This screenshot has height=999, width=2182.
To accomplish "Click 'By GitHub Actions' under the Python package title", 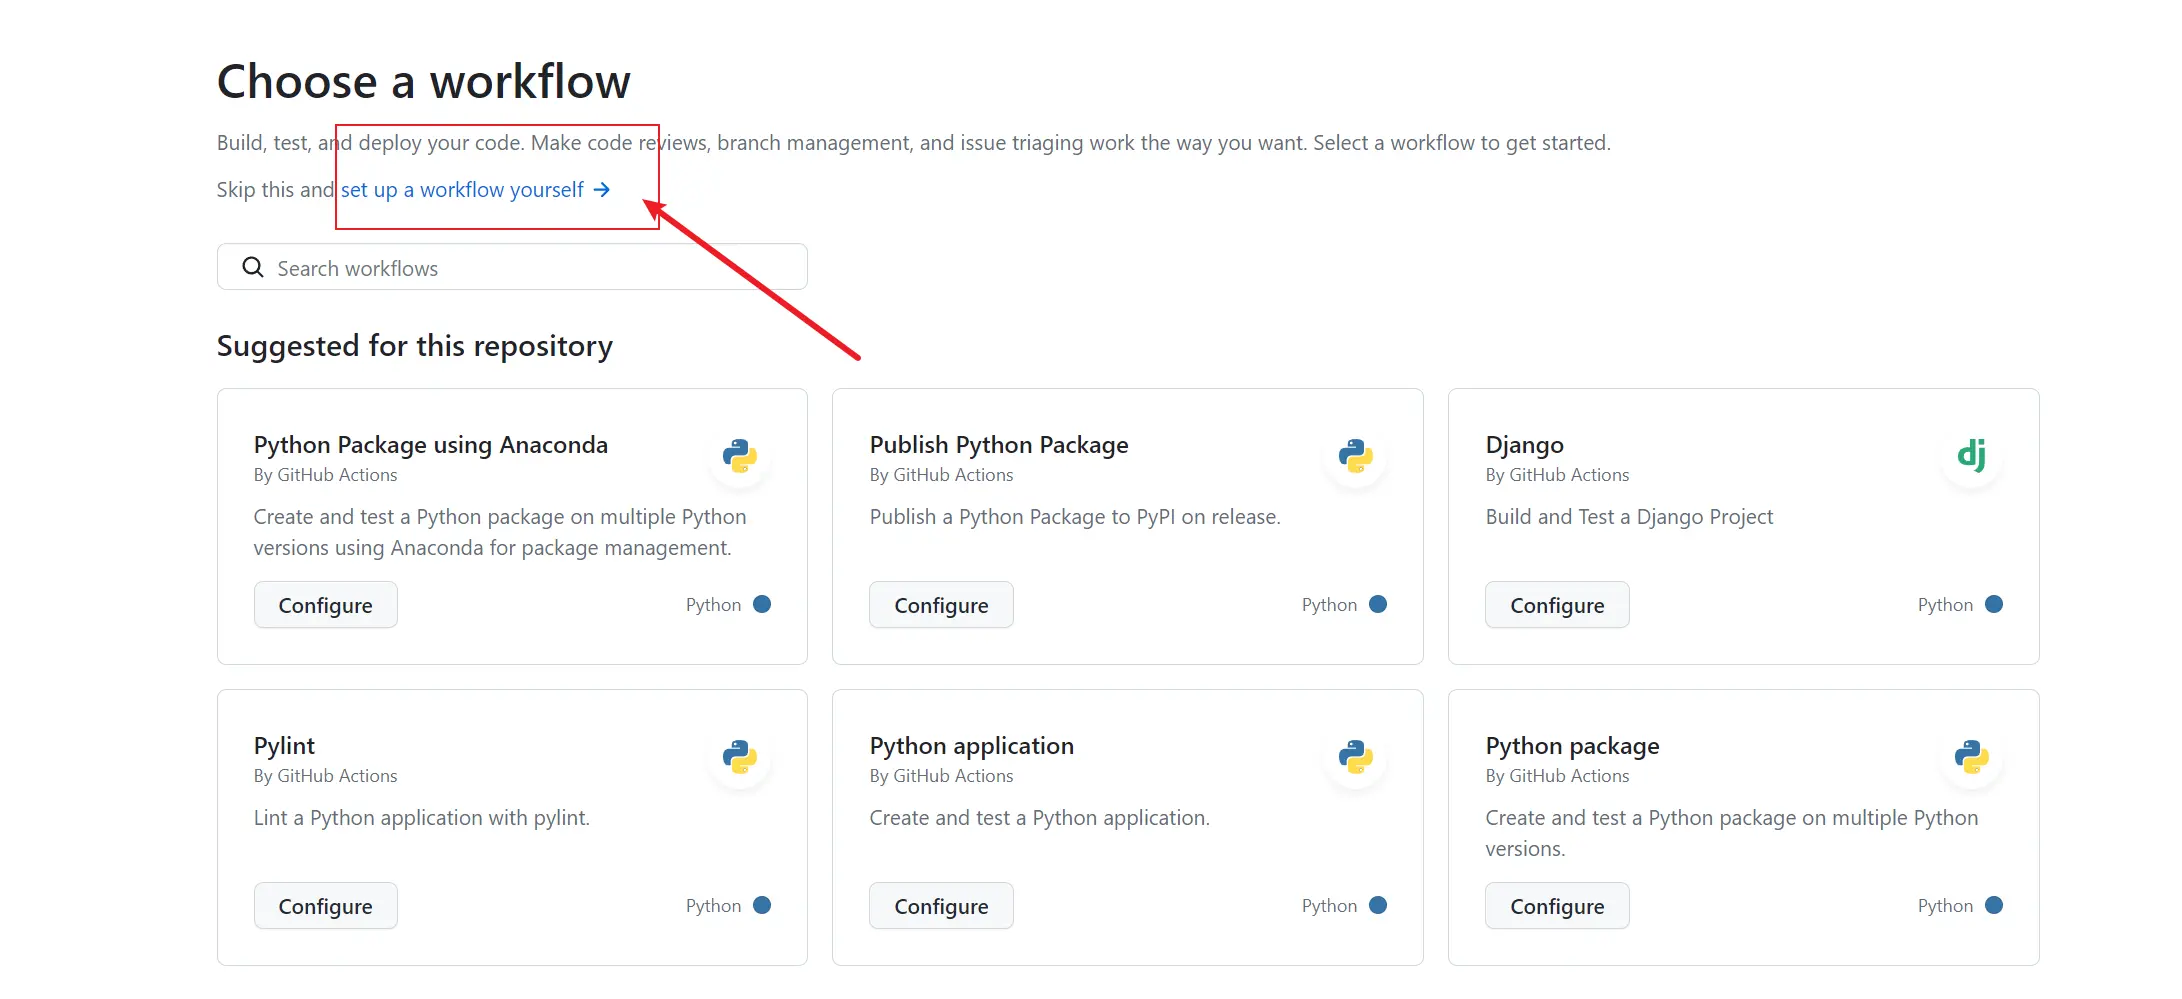I will click(x=1557, y=776).
